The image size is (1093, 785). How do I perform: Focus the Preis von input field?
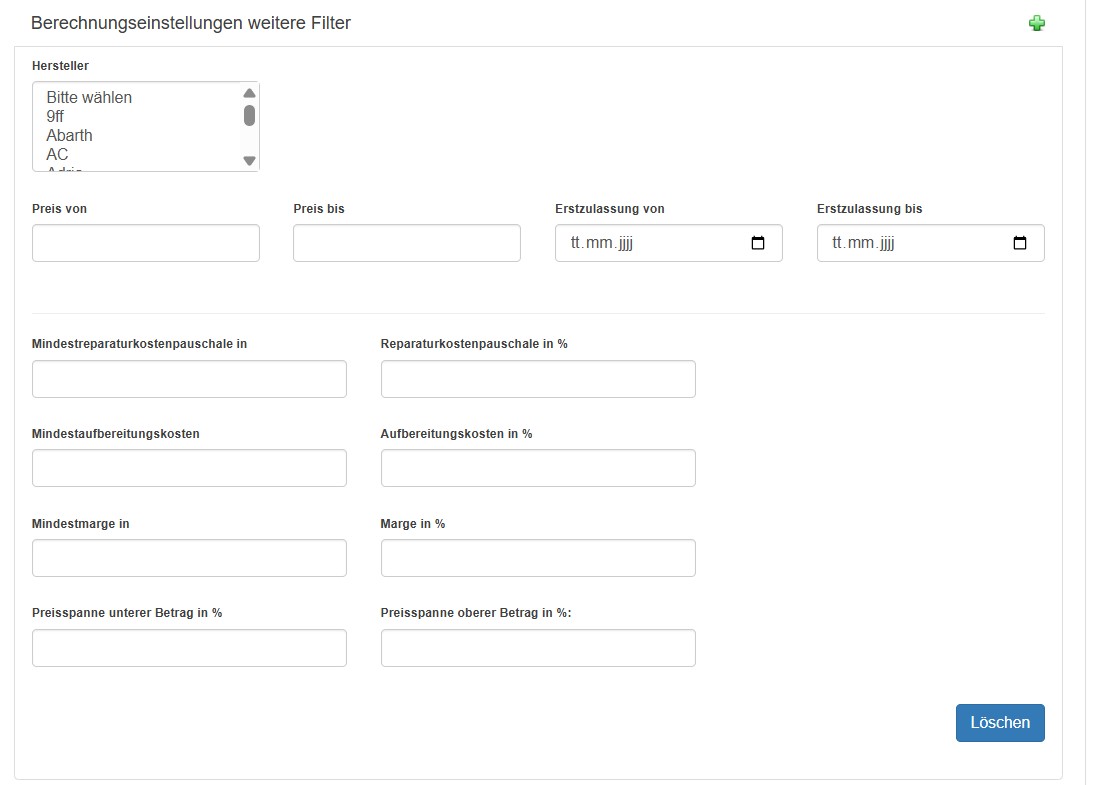click(146, 243)
